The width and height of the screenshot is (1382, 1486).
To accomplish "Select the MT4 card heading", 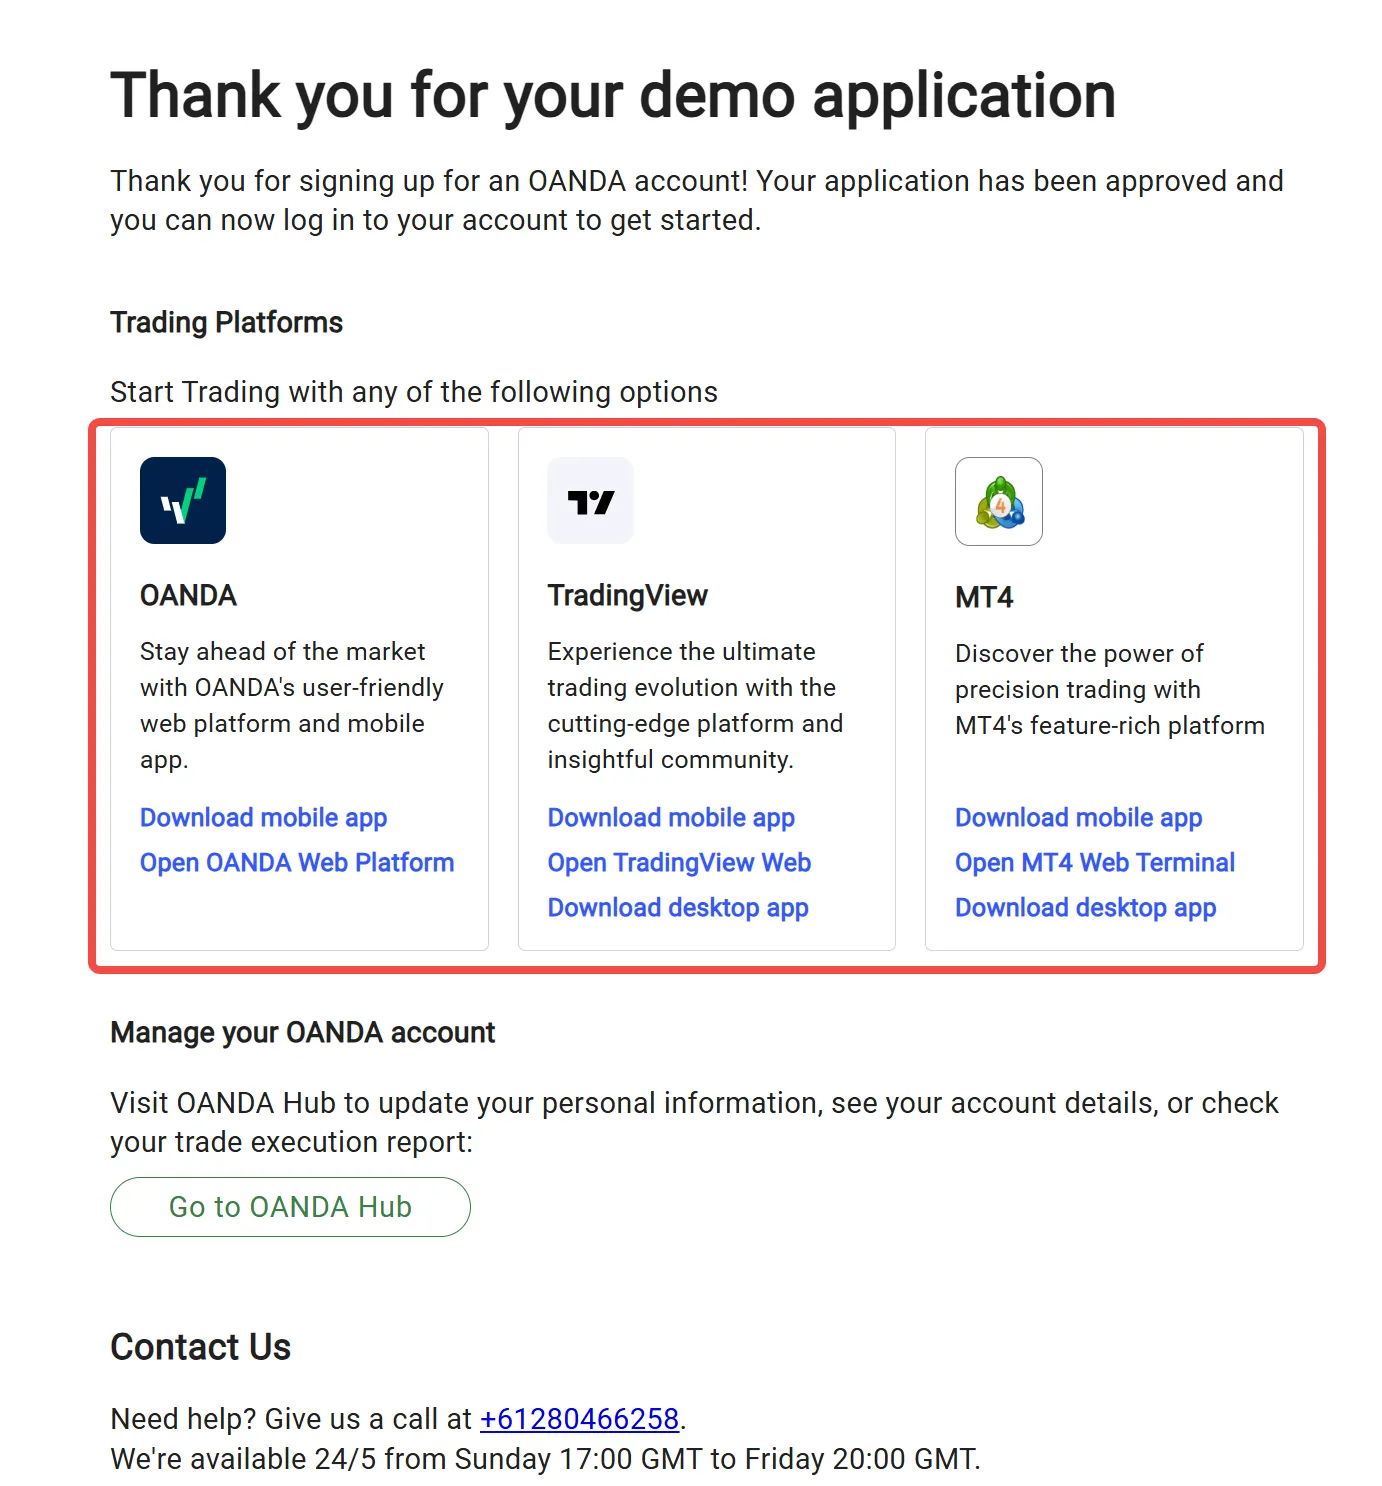I will (x=984, y=597).
